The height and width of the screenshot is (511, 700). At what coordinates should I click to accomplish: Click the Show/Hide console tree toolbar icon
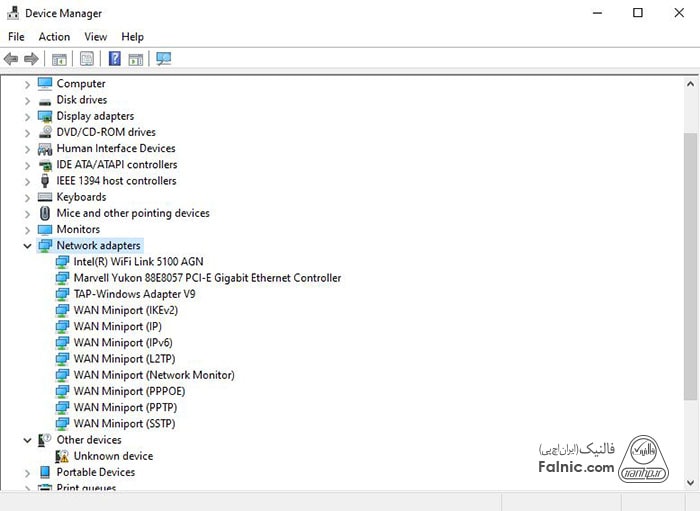59,59
